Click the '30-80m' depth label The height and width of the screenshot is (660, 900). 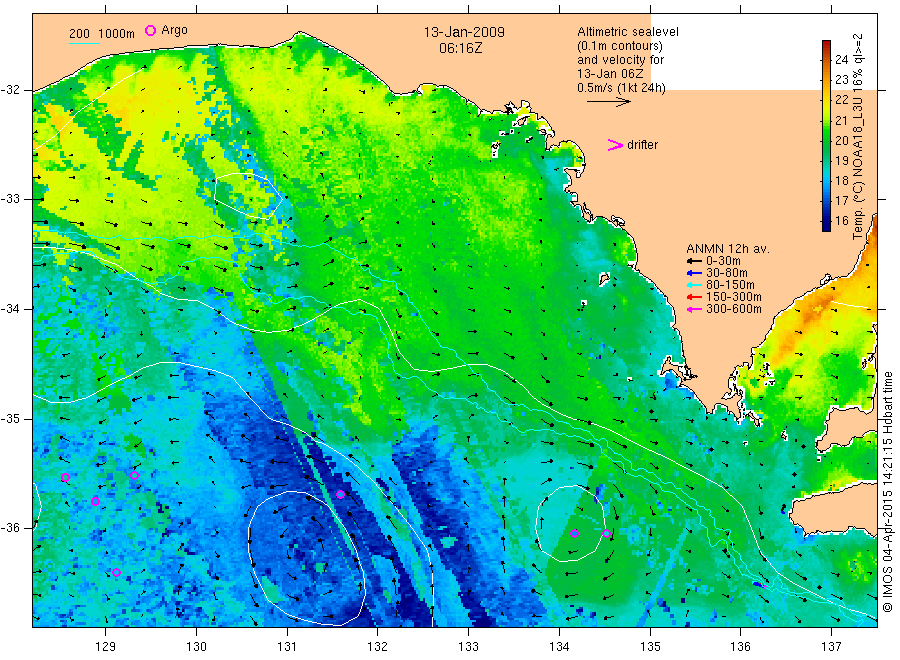[x=727, y=273]
